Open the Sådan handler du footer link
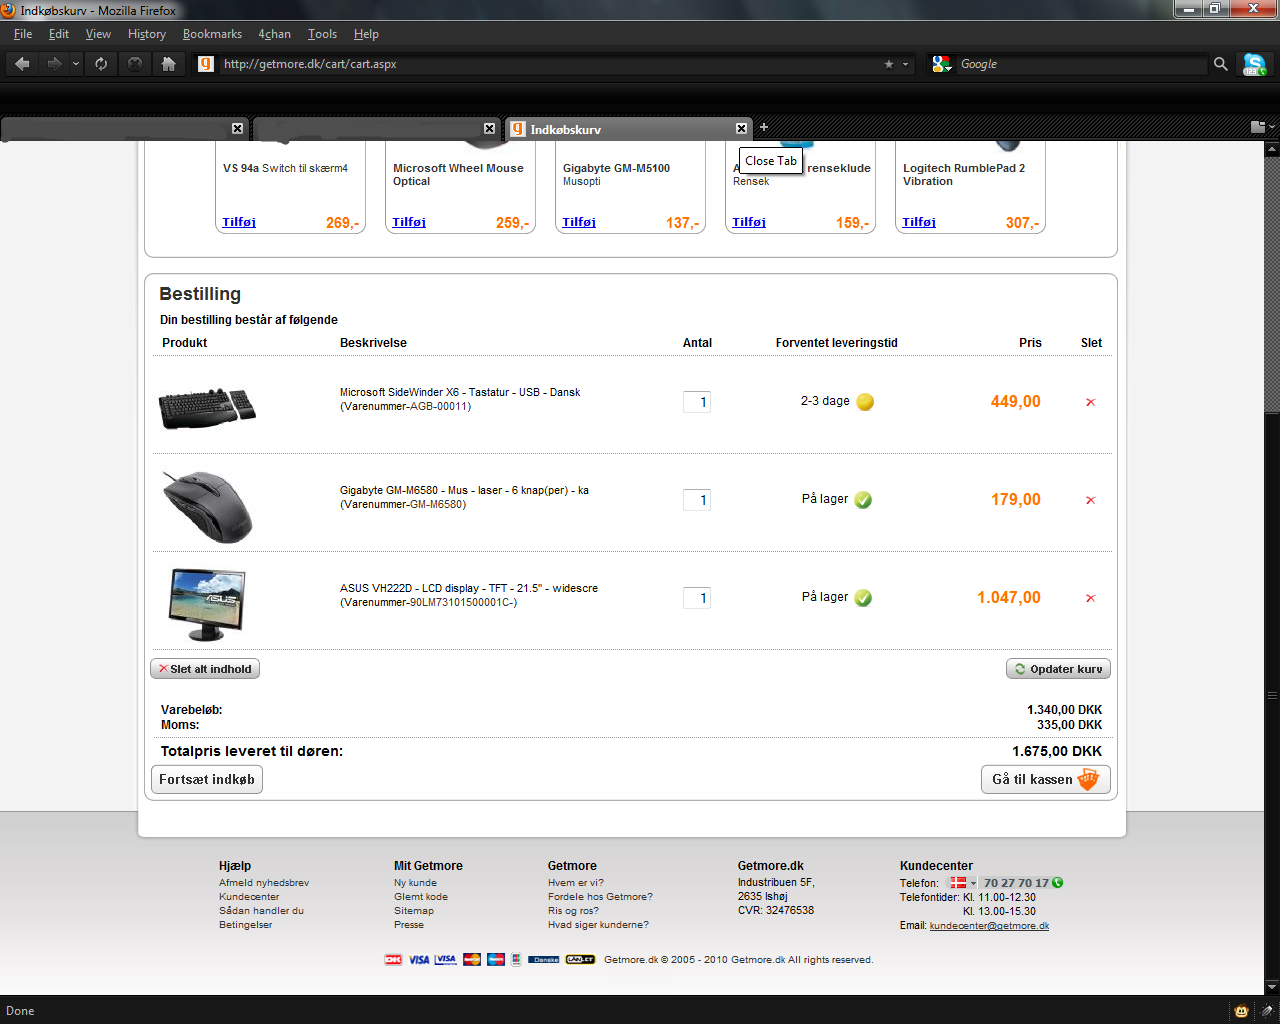The image size is (1280, 1024). pyautogui.click(x=261, y=911)
